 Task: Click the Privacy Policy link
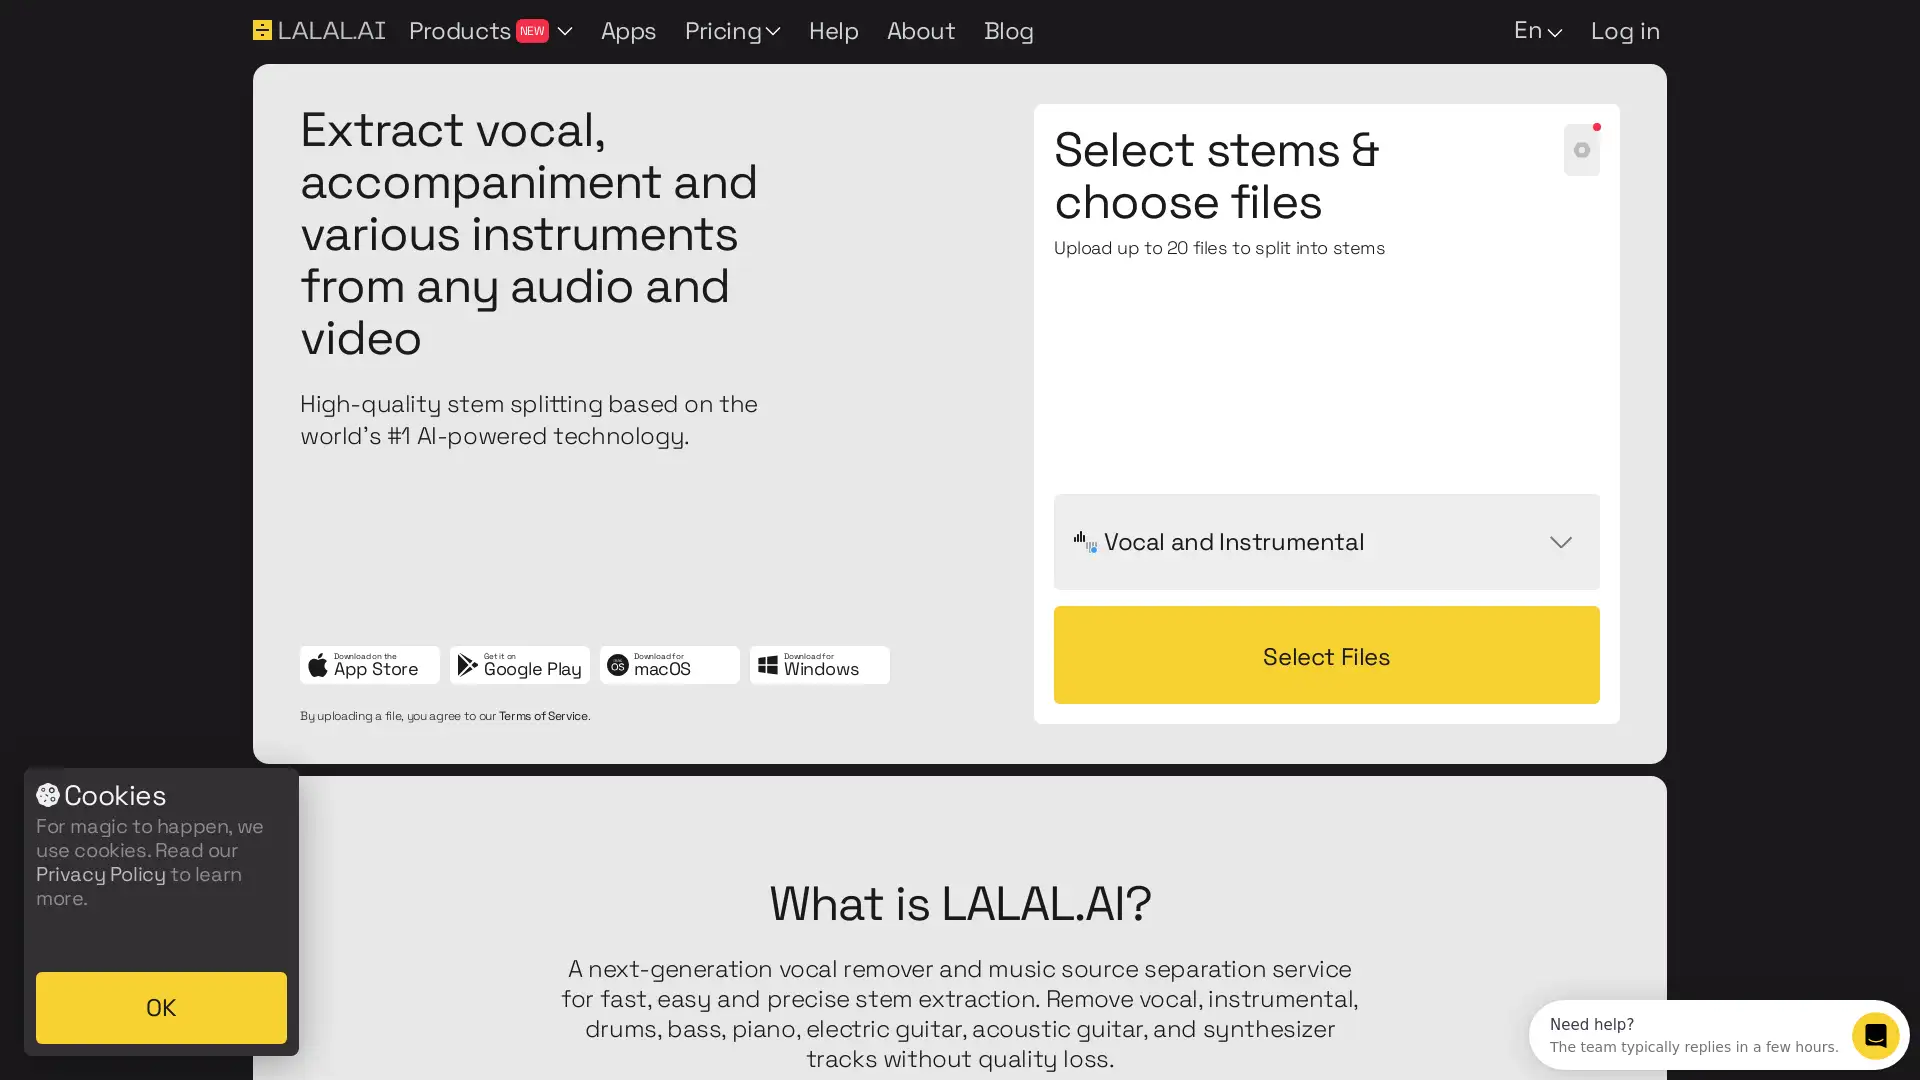point(100,873)
